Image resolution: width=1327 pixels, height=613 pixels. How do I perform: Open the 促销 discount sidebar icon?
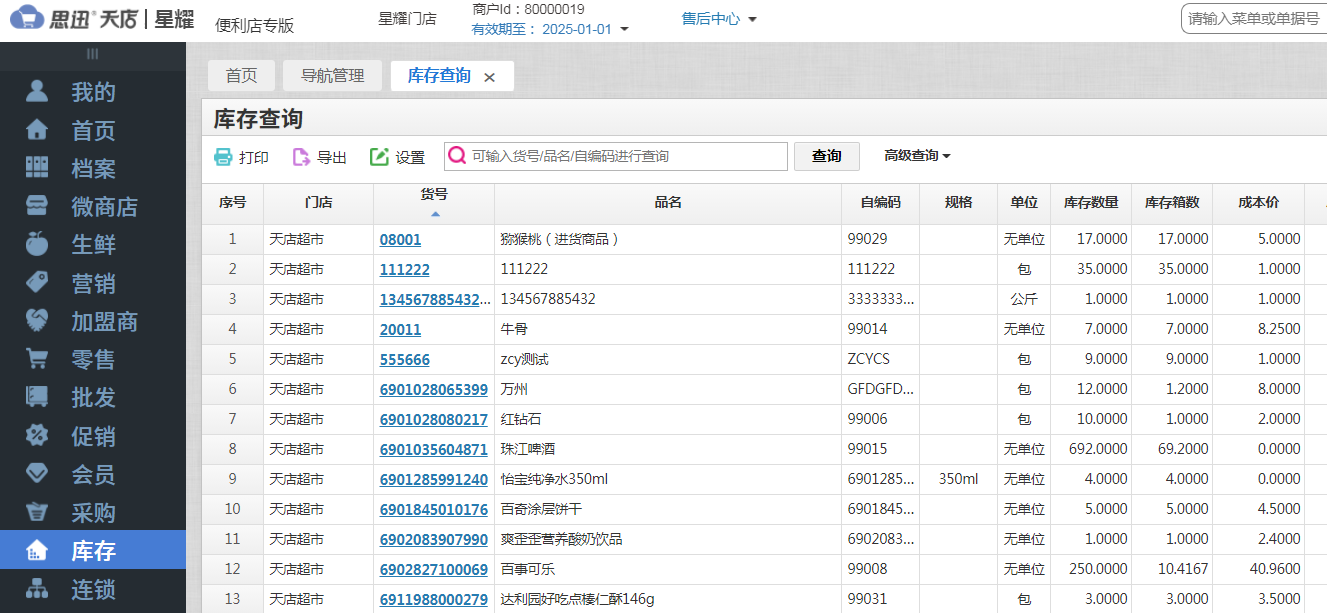point(37,436)
